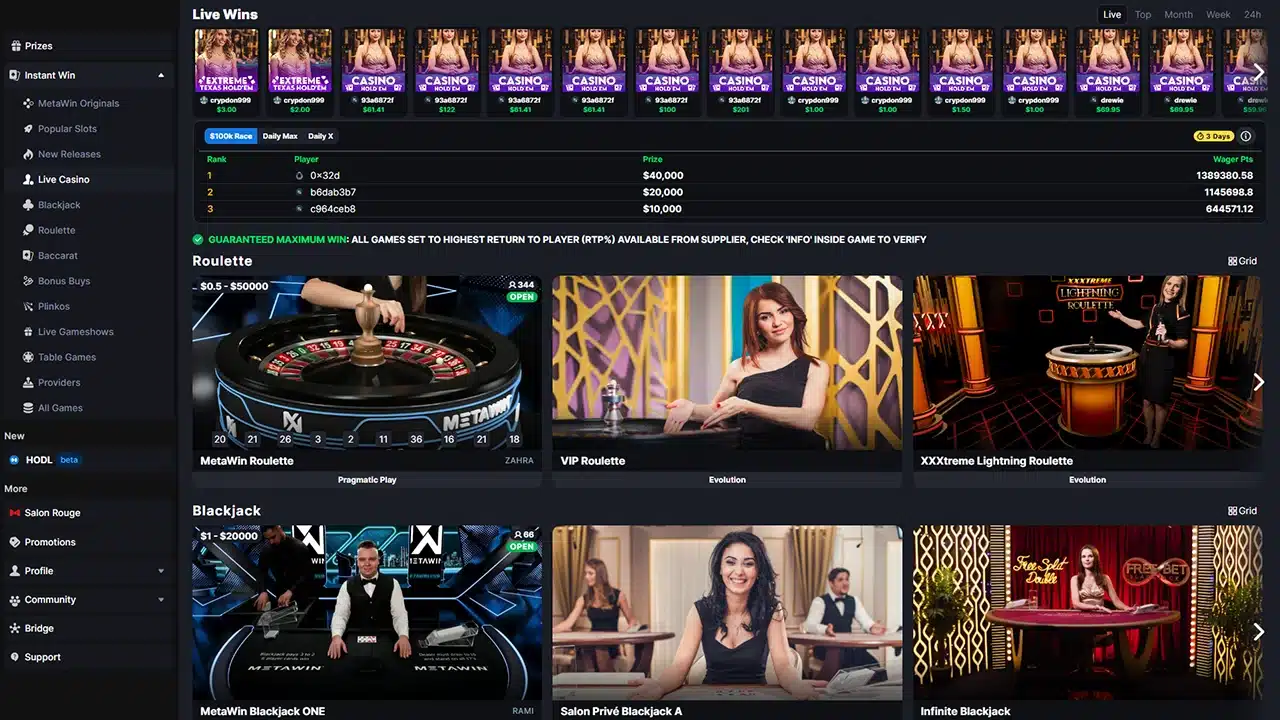The width and height of the screenshot is (1280, 720).
Task: Show next Roulette games with arrow
Action: (x=1259, y=382)
